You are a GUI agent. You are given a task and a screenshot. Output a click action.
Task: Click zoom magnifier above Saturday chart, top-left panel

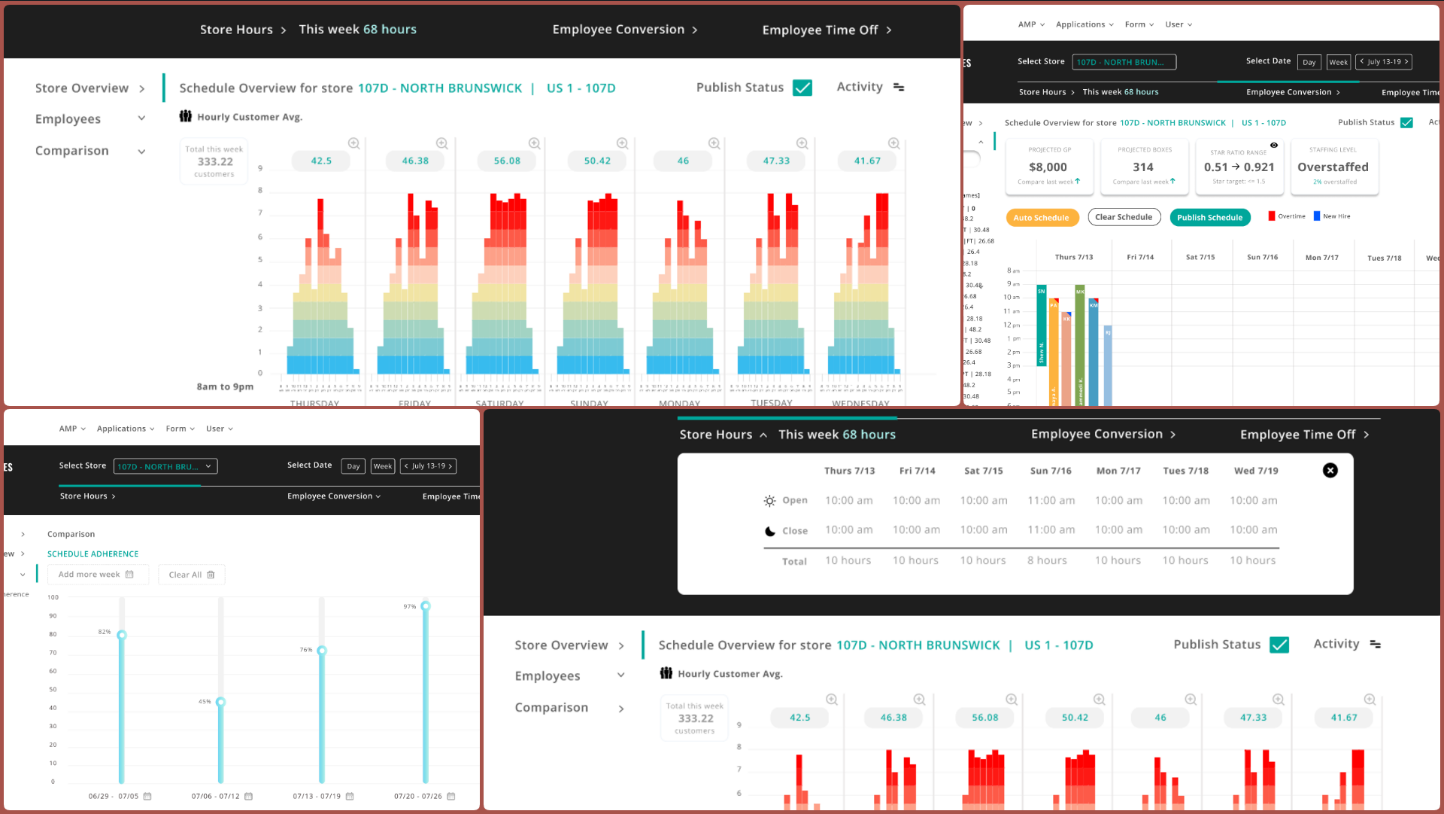[534, 144]
